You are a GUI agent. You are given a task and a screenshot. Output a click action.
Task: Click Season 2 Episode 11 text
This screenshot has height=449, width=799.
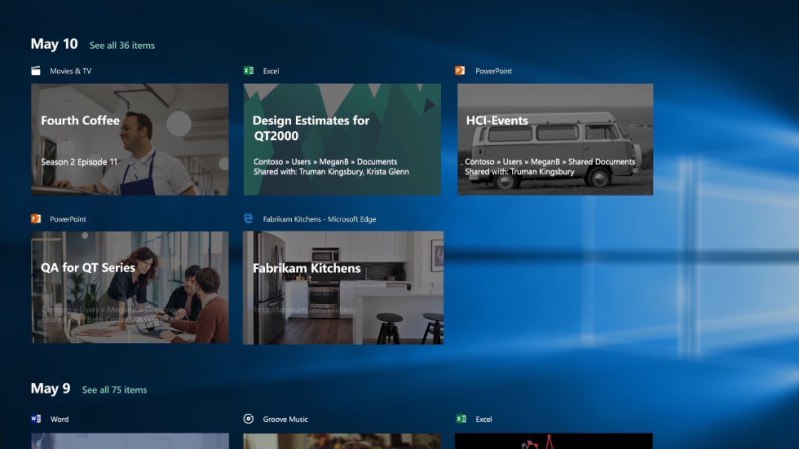tap(79, 162)
